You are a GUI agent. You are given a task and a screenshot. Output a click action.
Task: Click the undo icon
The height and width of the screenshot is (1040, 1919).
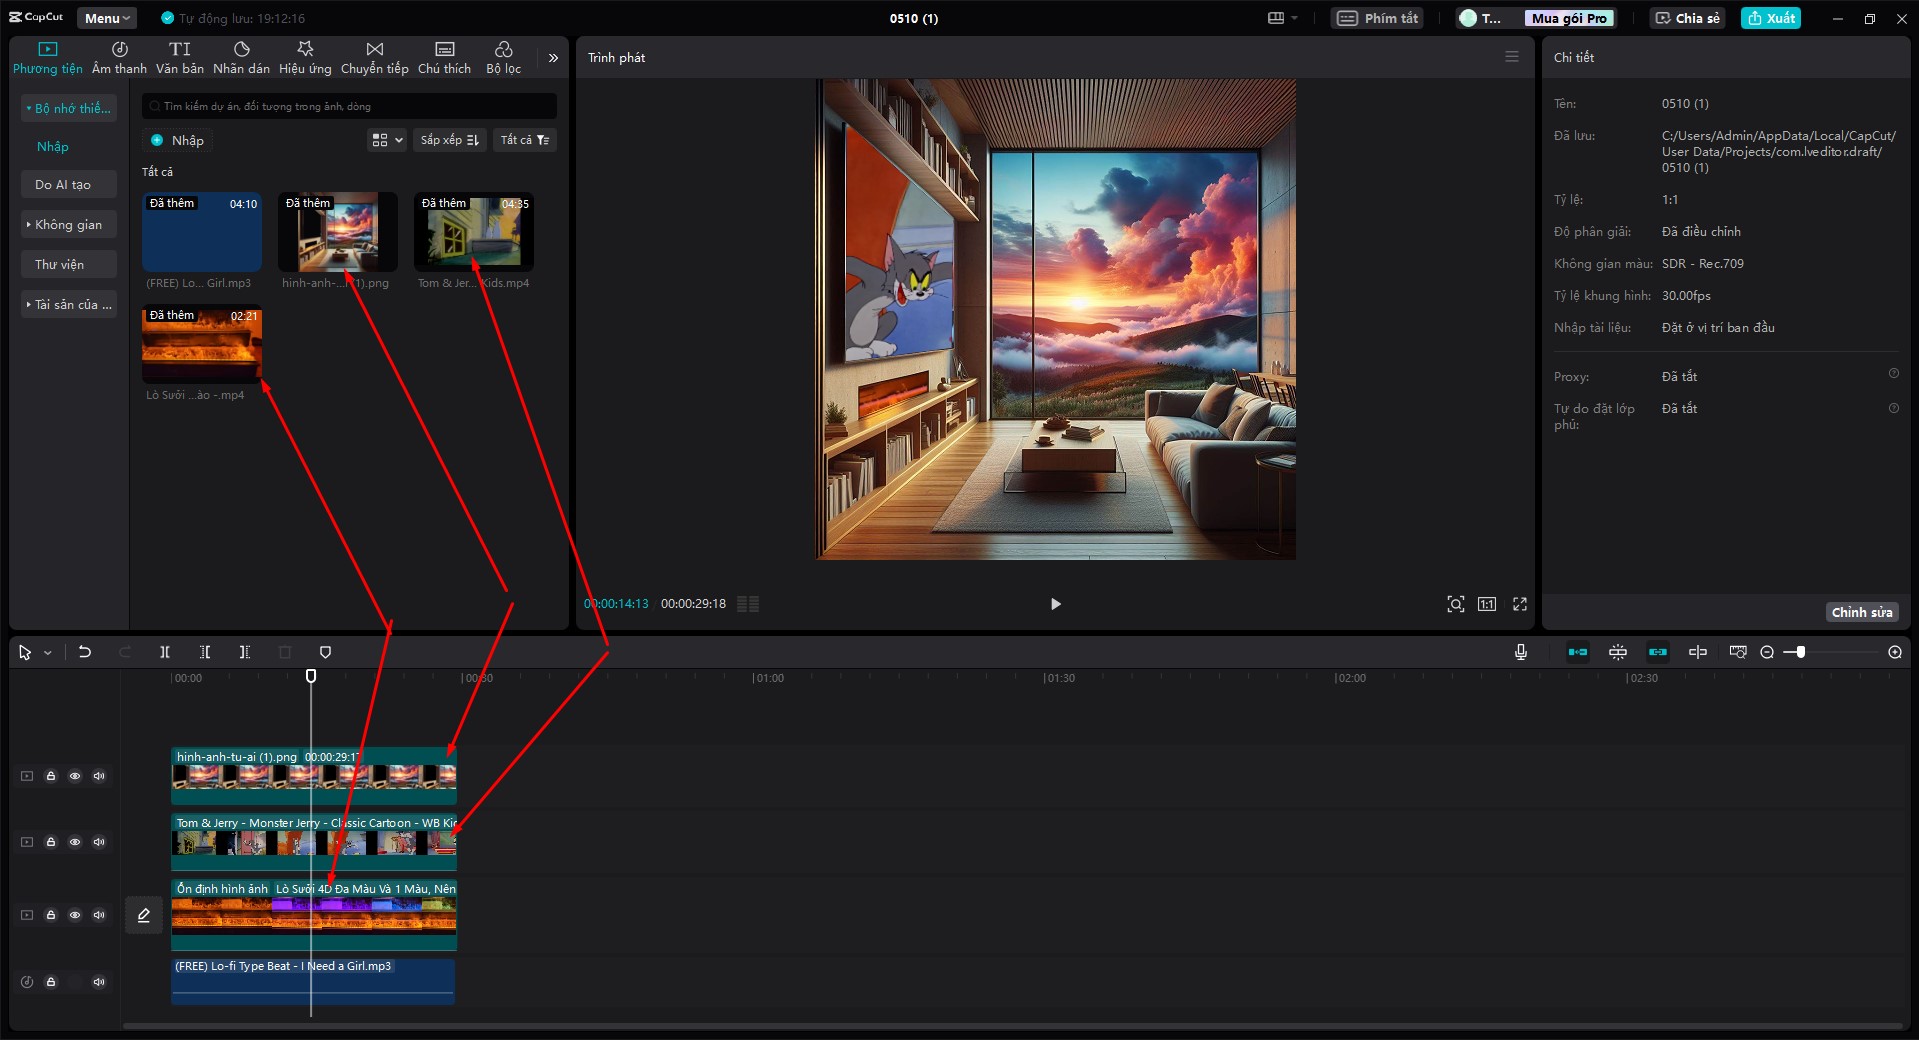85,652
